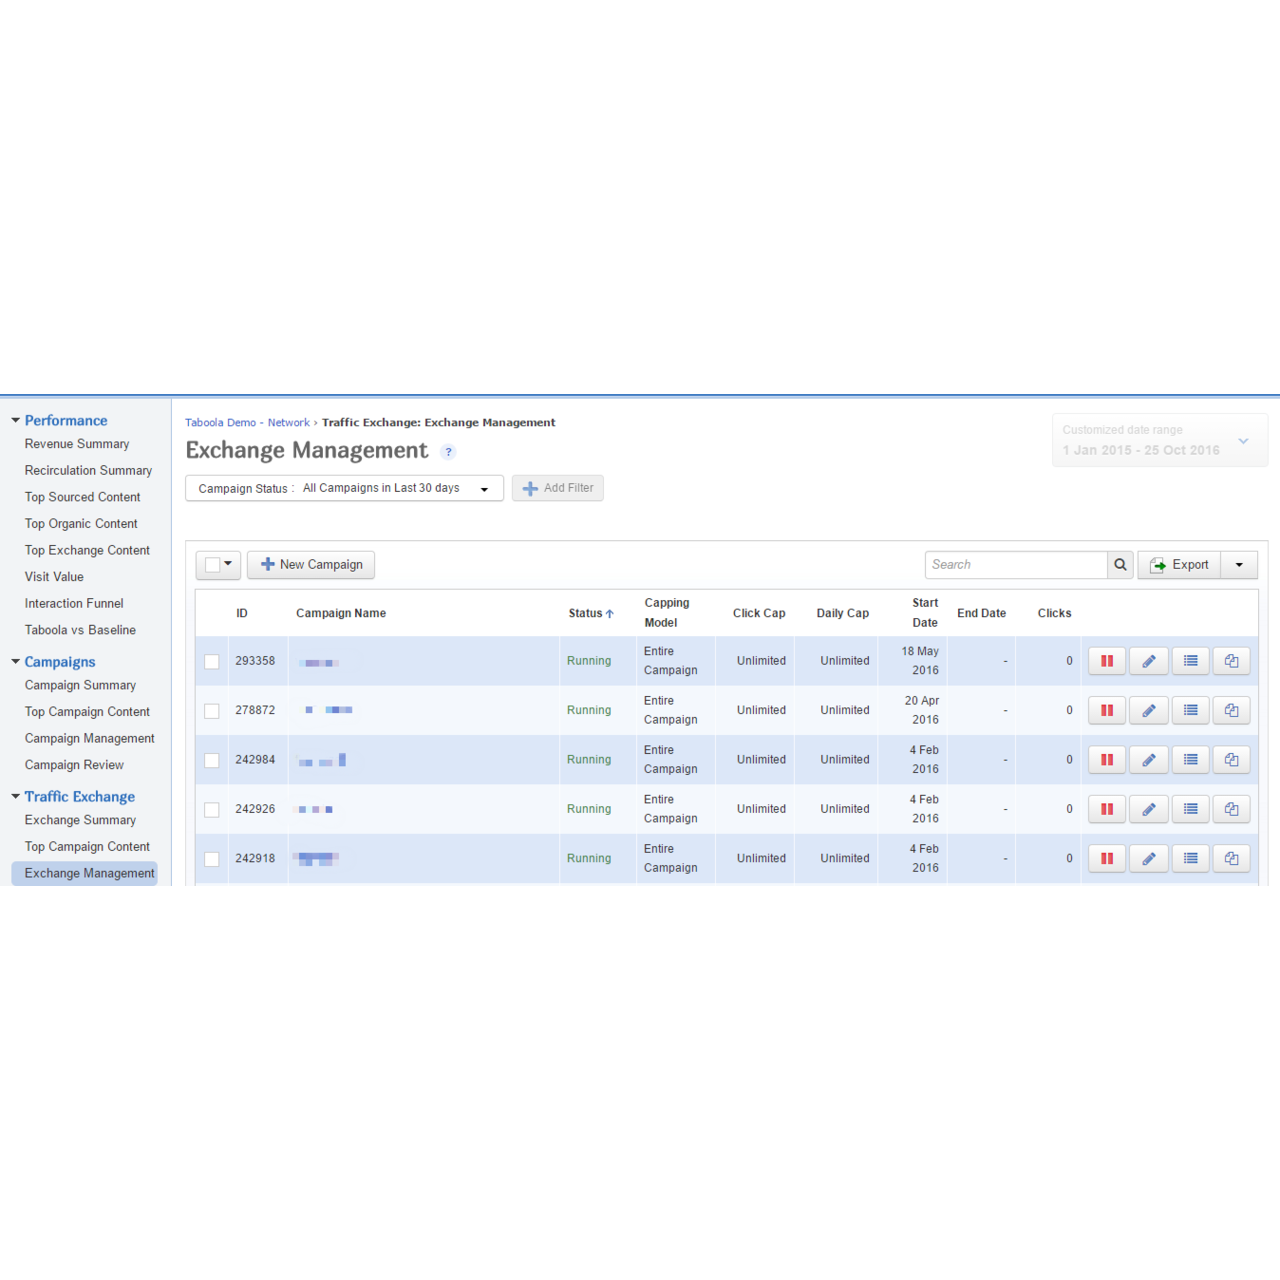Edit campaign 278872 with the pencil icon
The image size is (1280, 1280).
[1148, 710]
